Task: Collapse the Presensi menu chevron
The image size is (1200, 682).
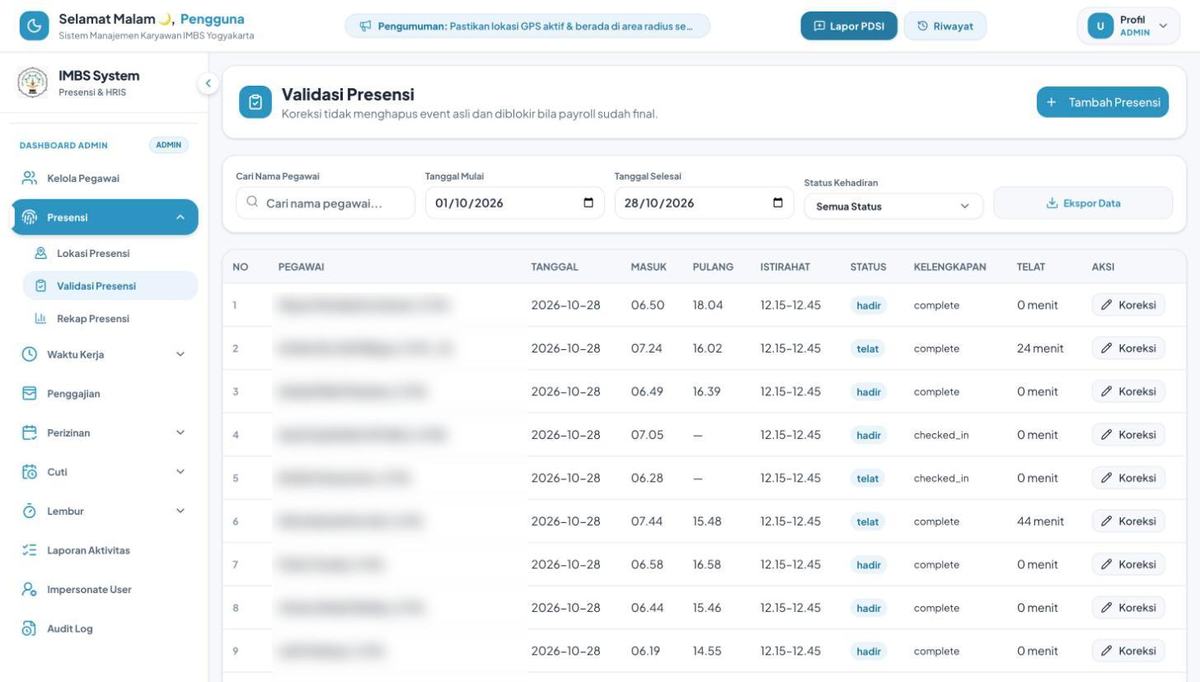Action: pyautogui.click(x=180, y=217)
